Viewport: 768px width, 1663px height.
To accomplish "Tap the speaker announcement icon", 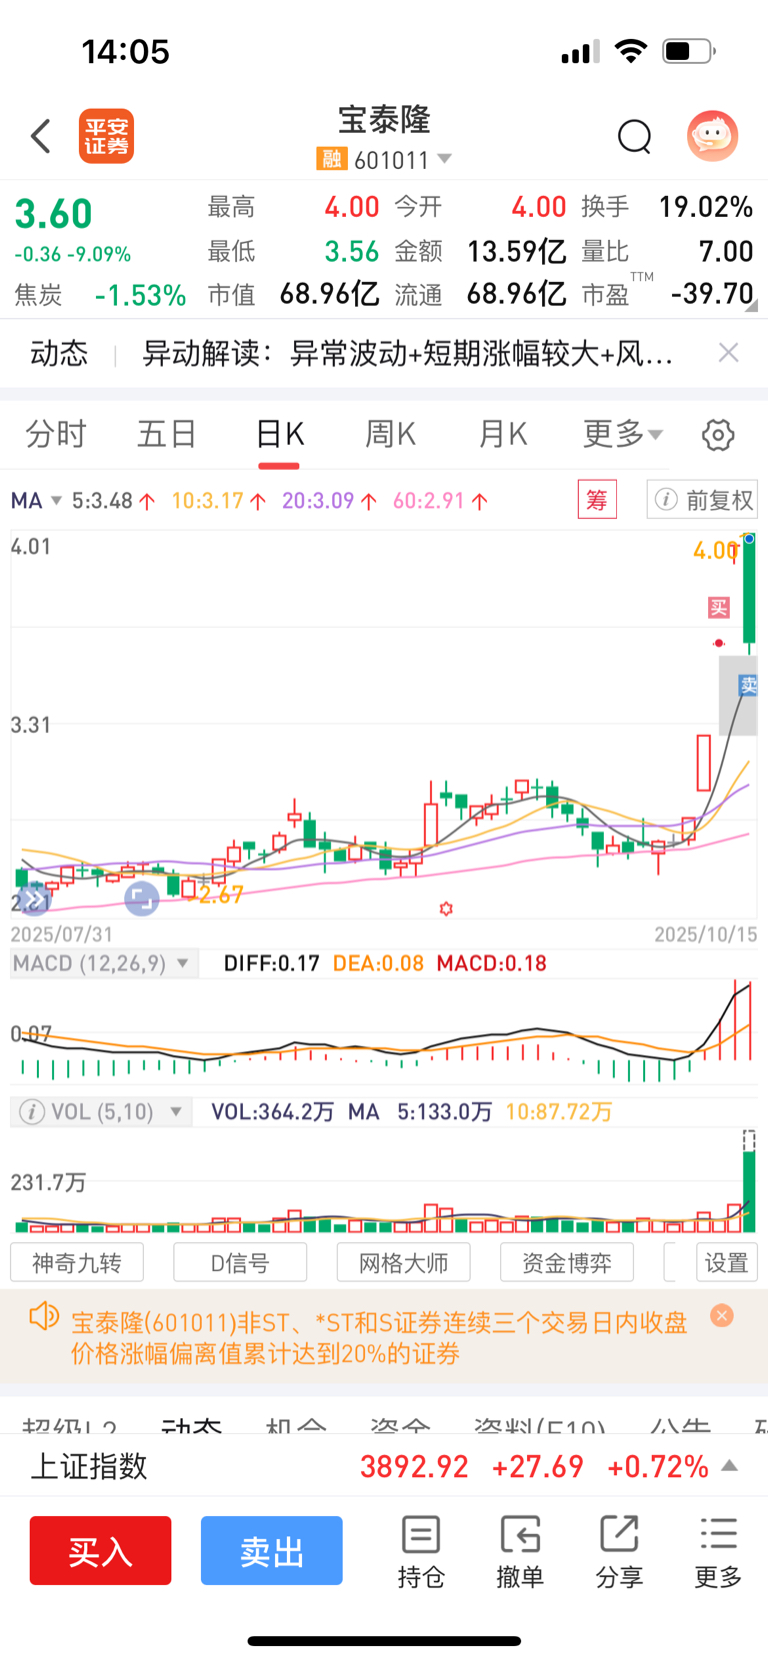I will coord(44,1316).
